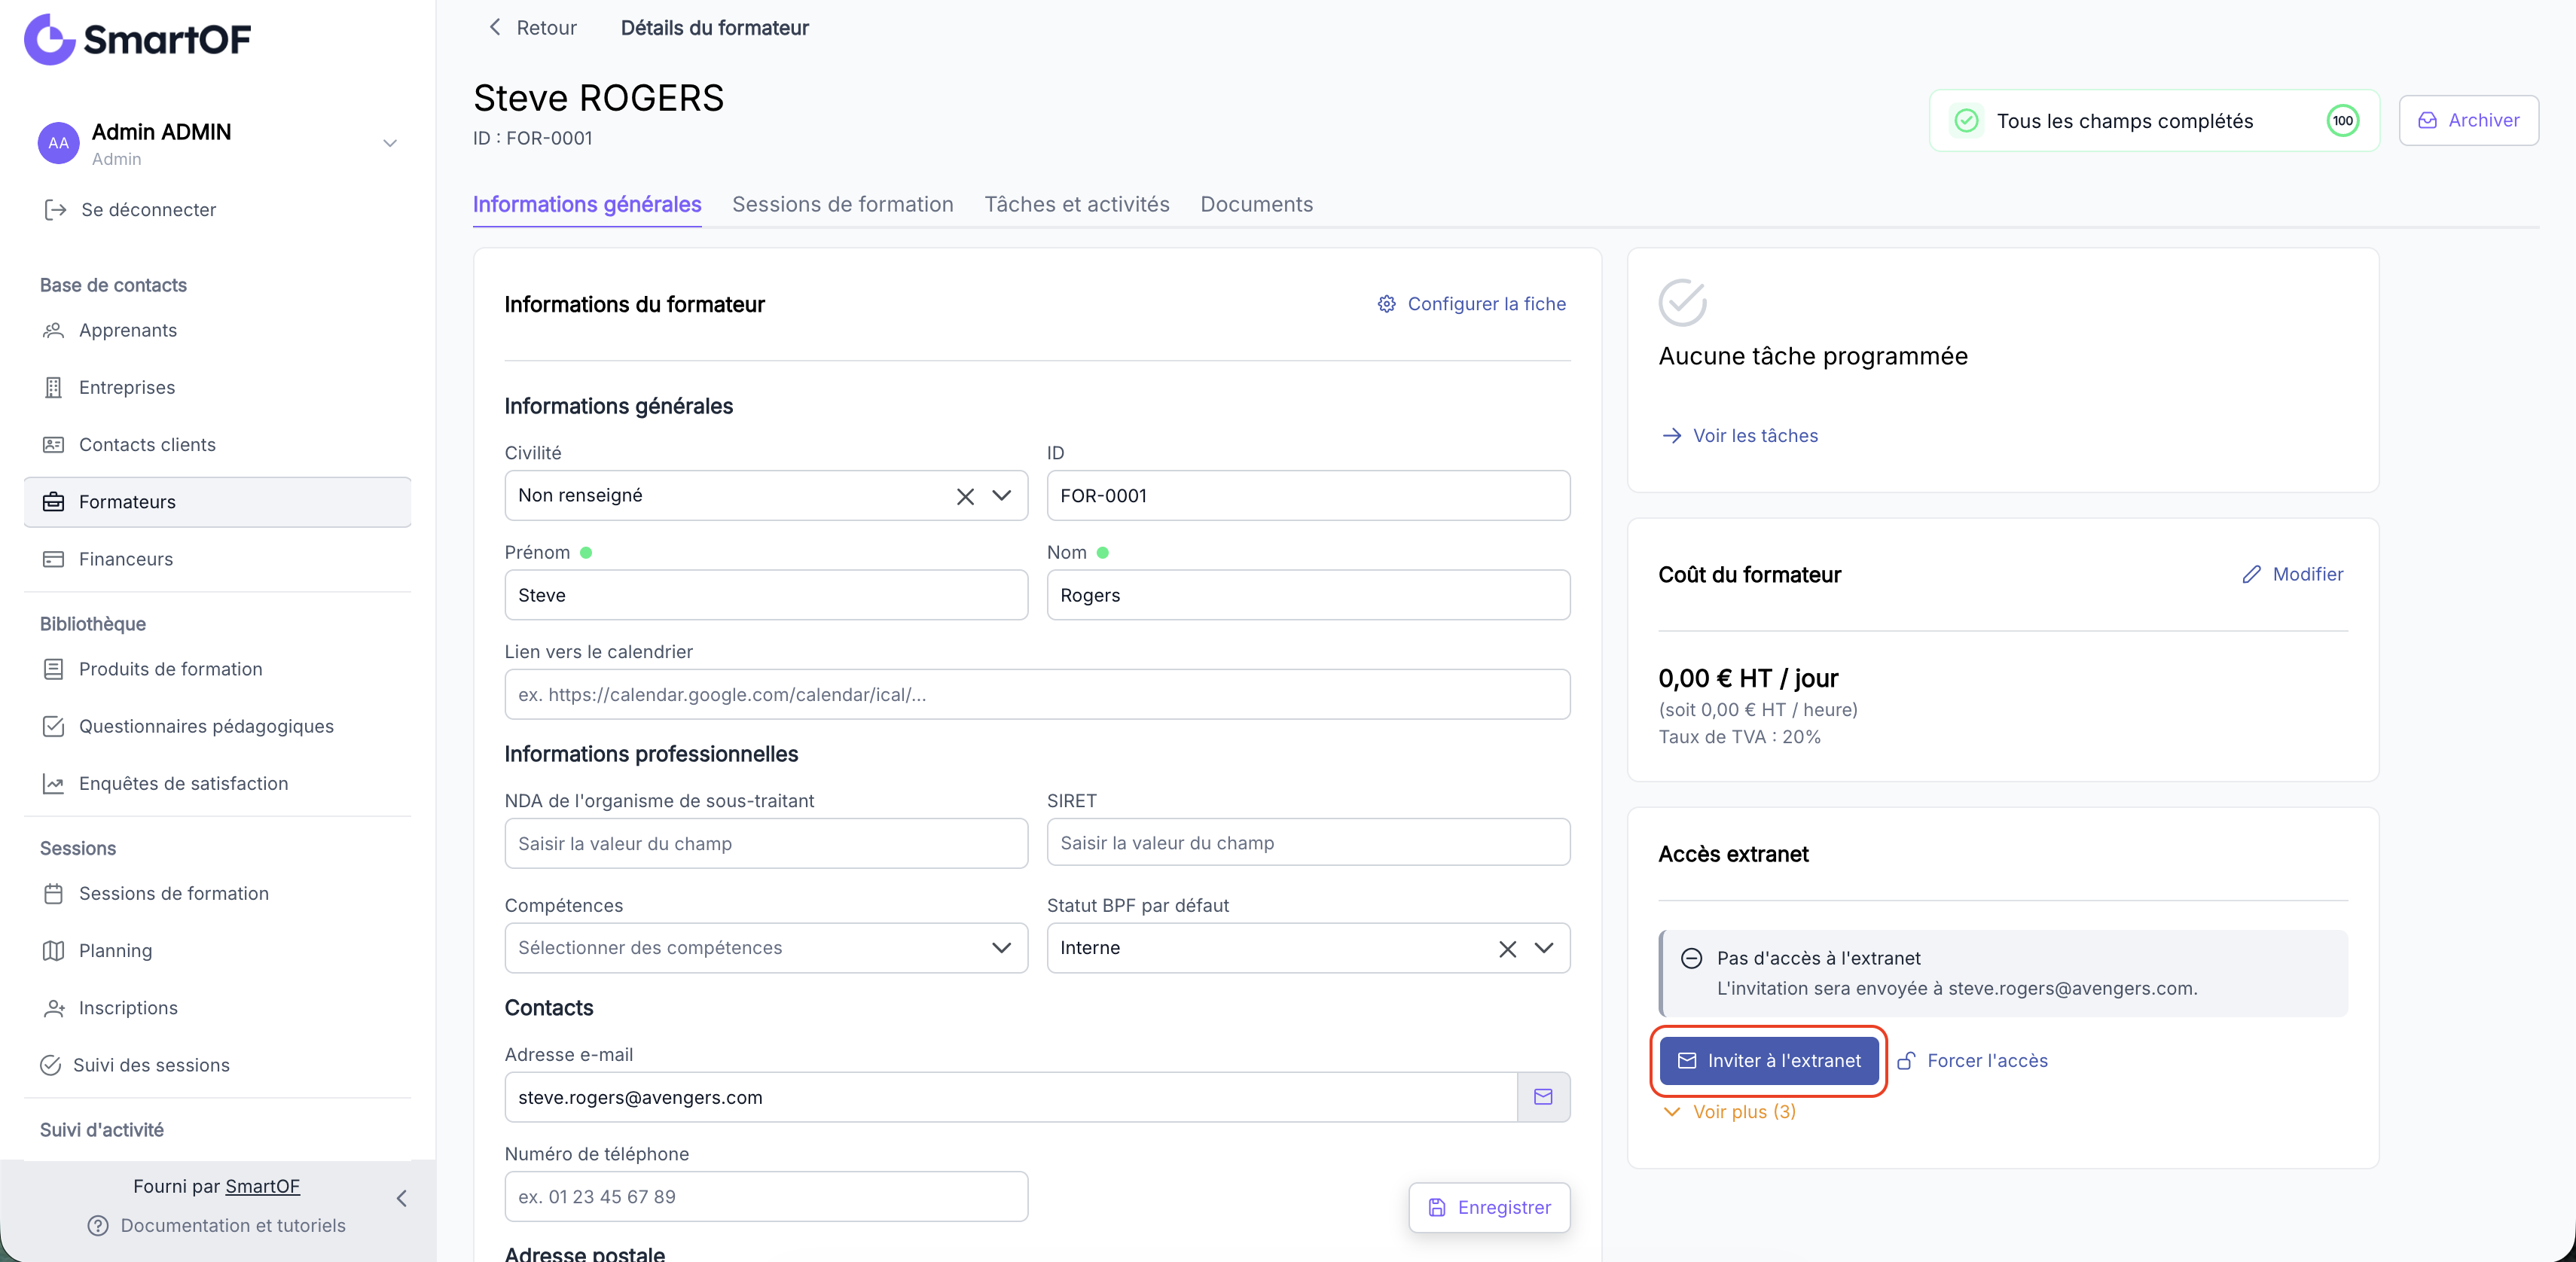
Task: Open the Statut BPF dropdown arrow
Action: [1544, 948]
